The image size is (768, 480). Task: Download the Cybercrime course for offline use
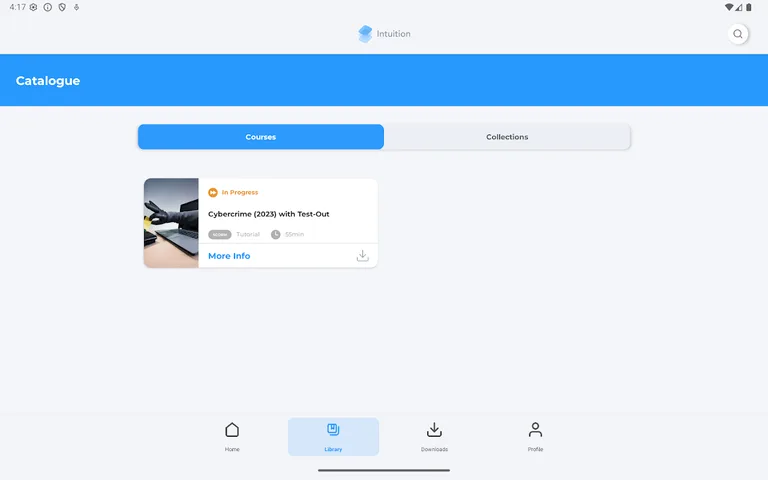362,256
